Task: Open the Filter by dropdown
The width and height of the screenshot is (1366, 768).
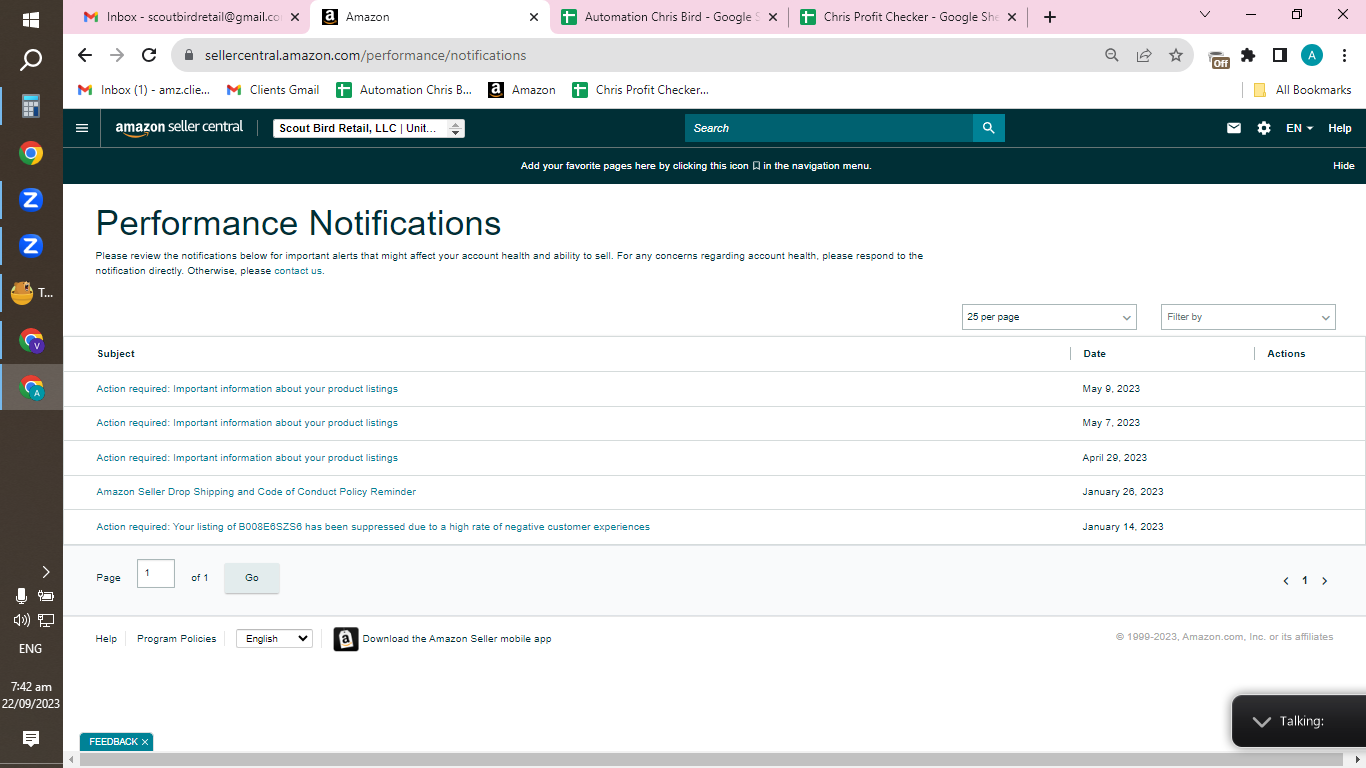Action: [1248, 317]
